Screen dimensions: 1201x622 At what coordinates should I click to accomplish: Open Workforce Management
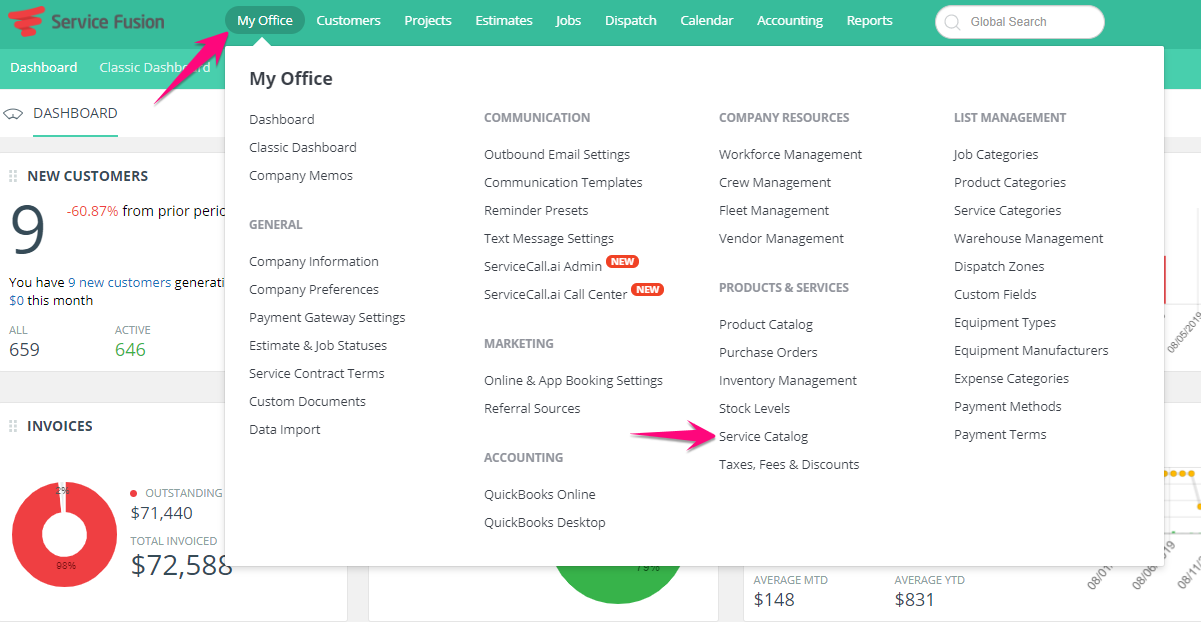[x=790, y=155]
